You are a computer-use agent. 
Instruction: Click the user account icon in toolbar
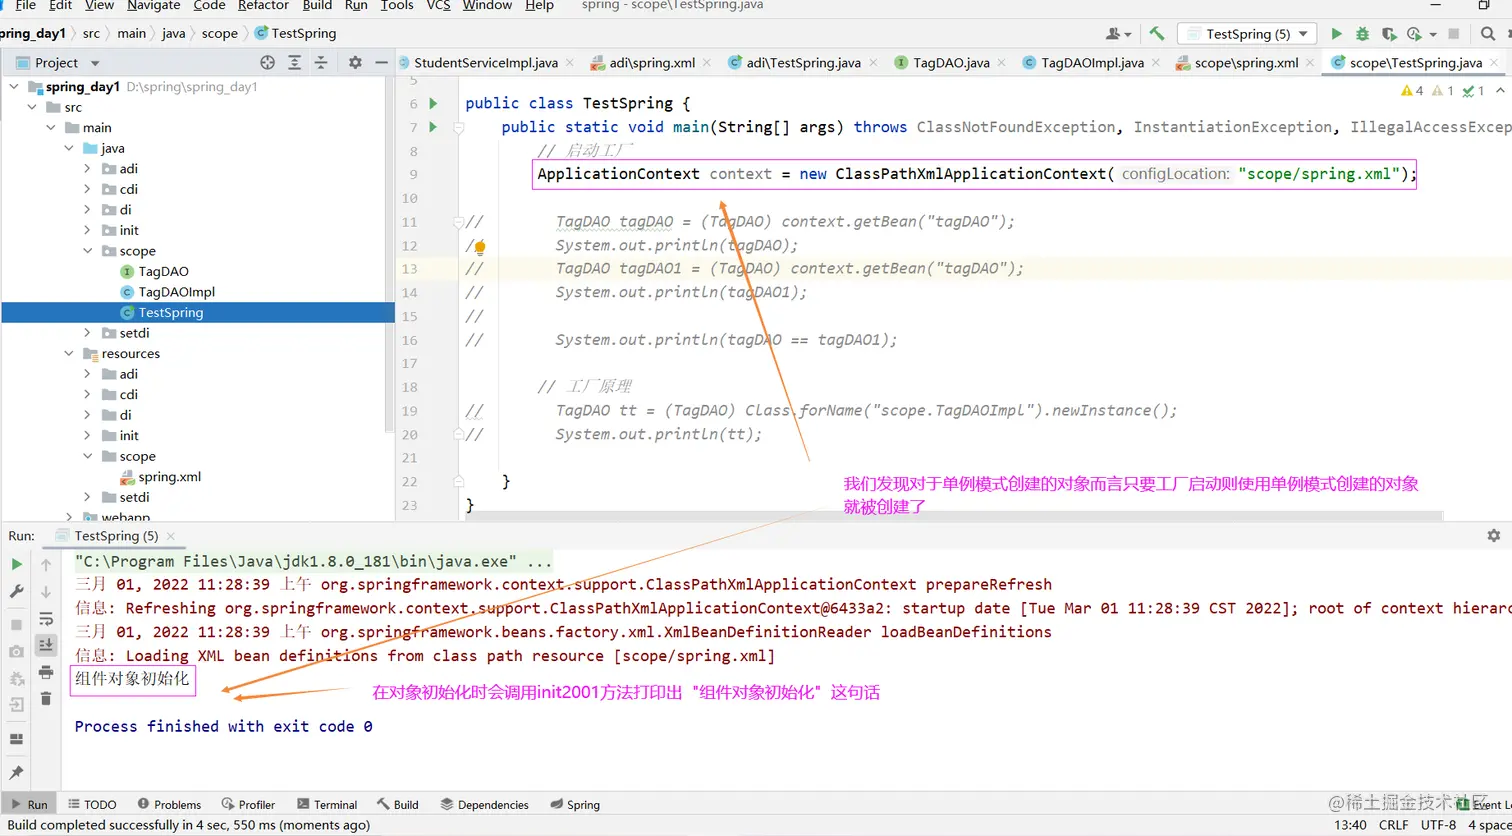coord(1115,33)
